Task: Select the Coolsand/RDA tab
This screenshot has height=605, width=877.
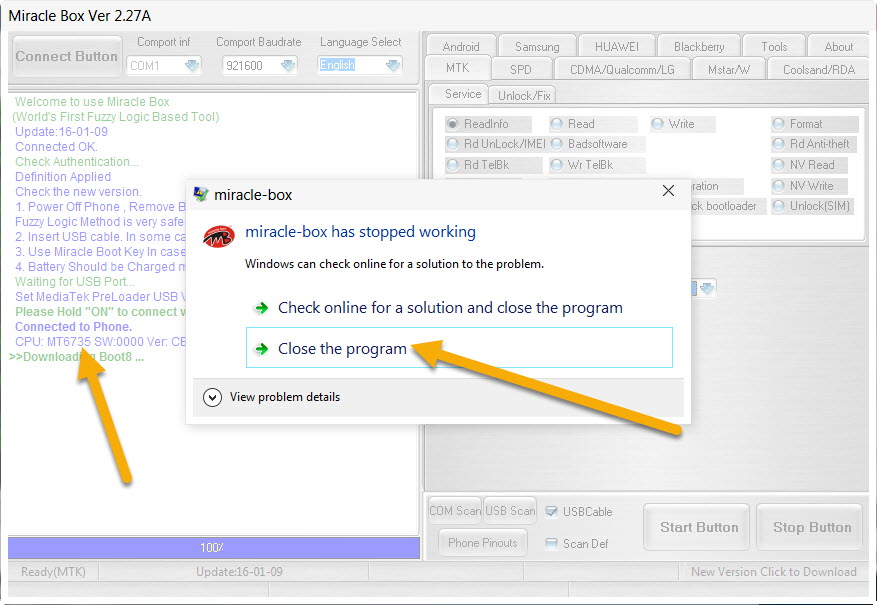Action: click(819, 69)
